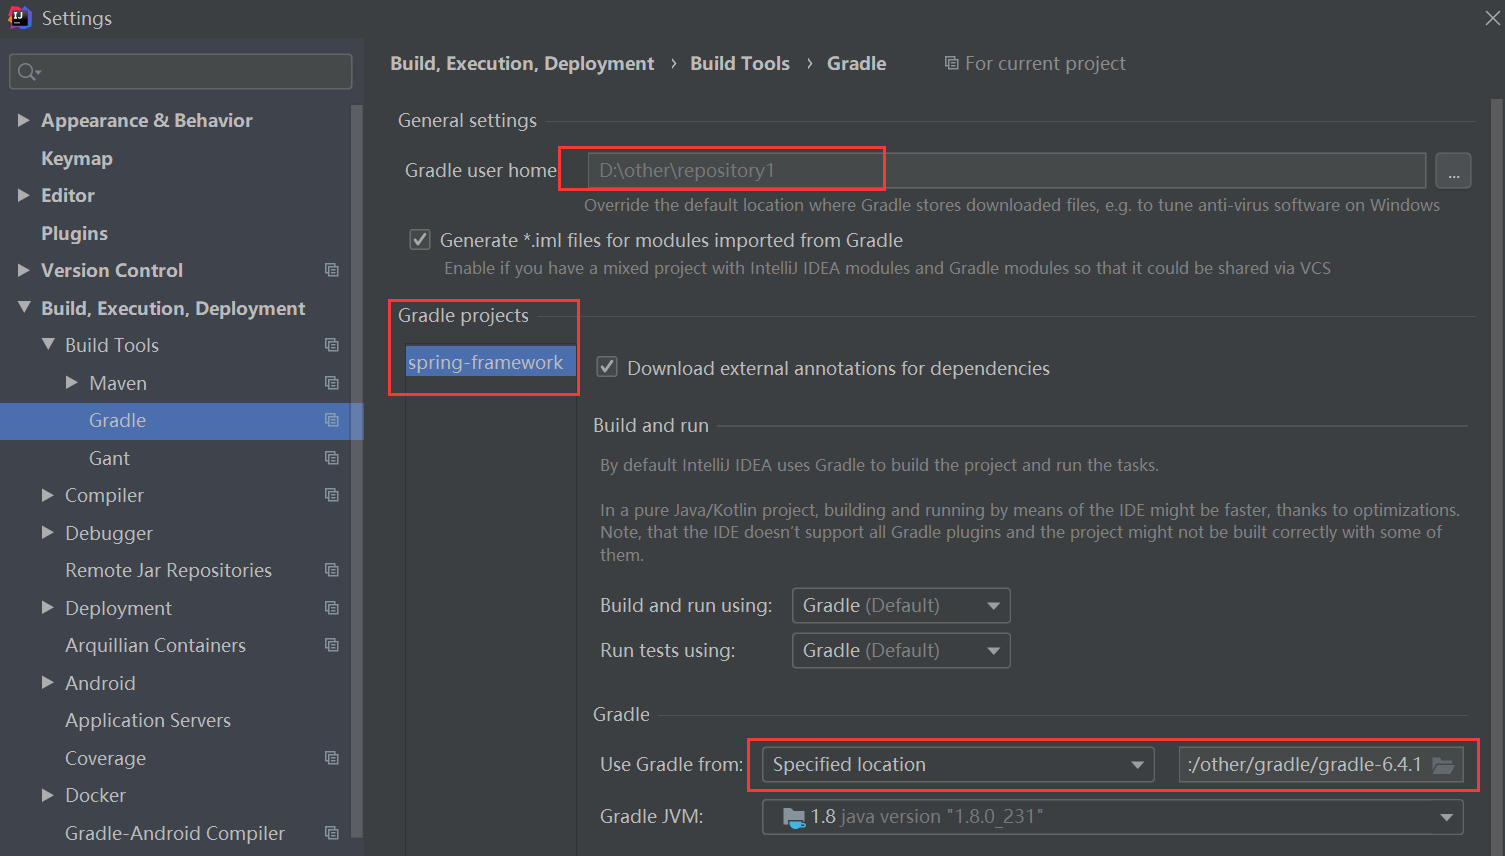Open the 'Run tests using' dropdown

pyautogui.click(x=901, y=650)
